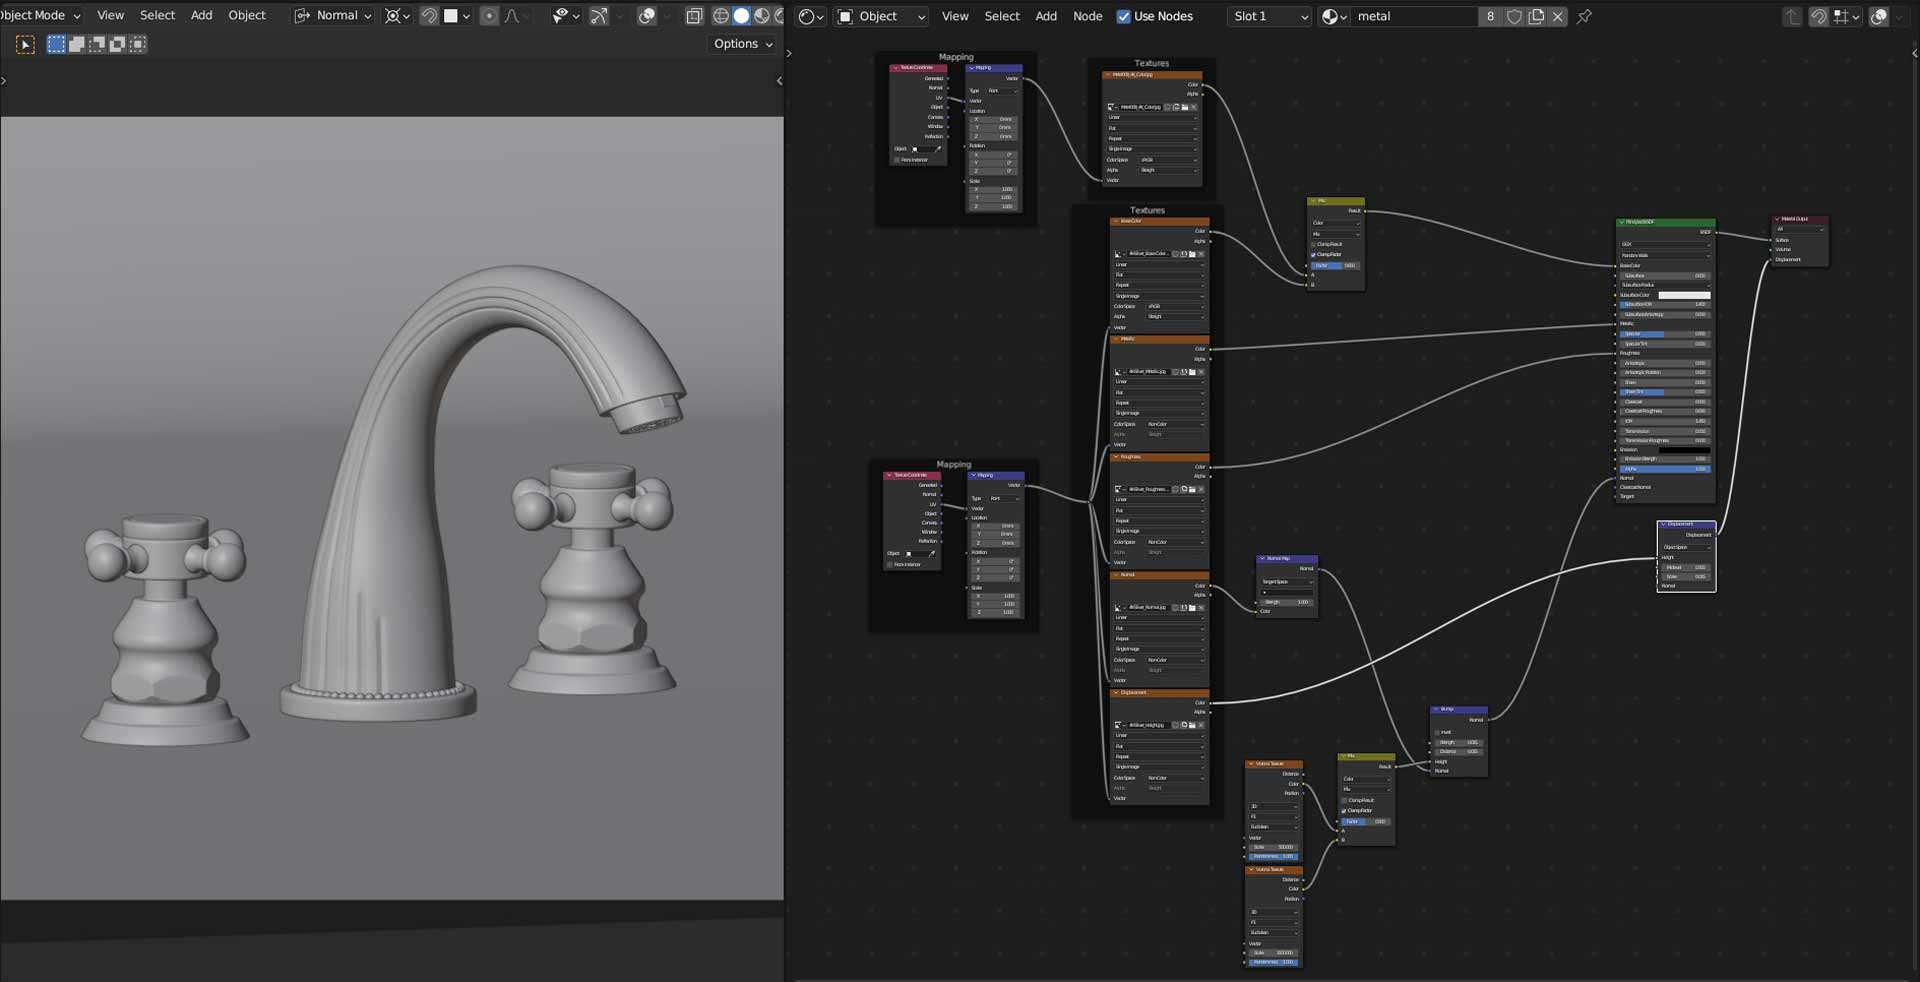Unlink the metal material data-block

[x=1557, y=16]
